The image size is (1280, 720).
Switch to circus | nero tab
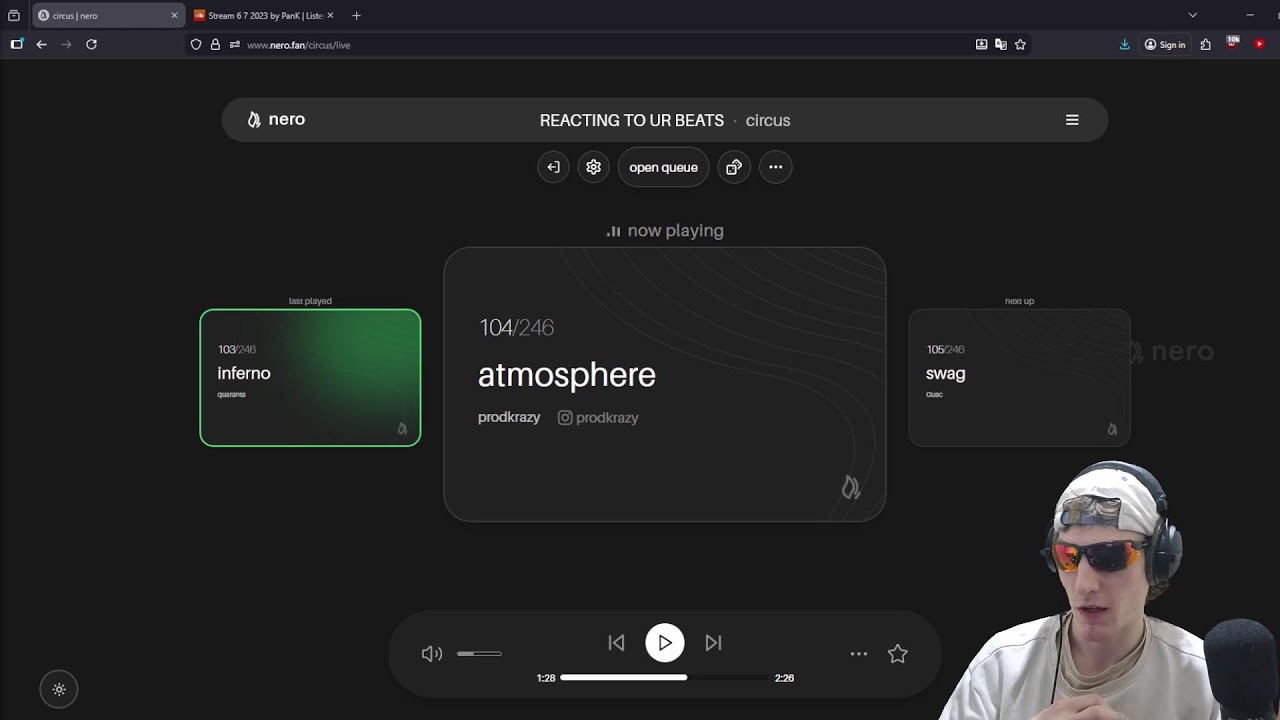(x=108, y=15)
